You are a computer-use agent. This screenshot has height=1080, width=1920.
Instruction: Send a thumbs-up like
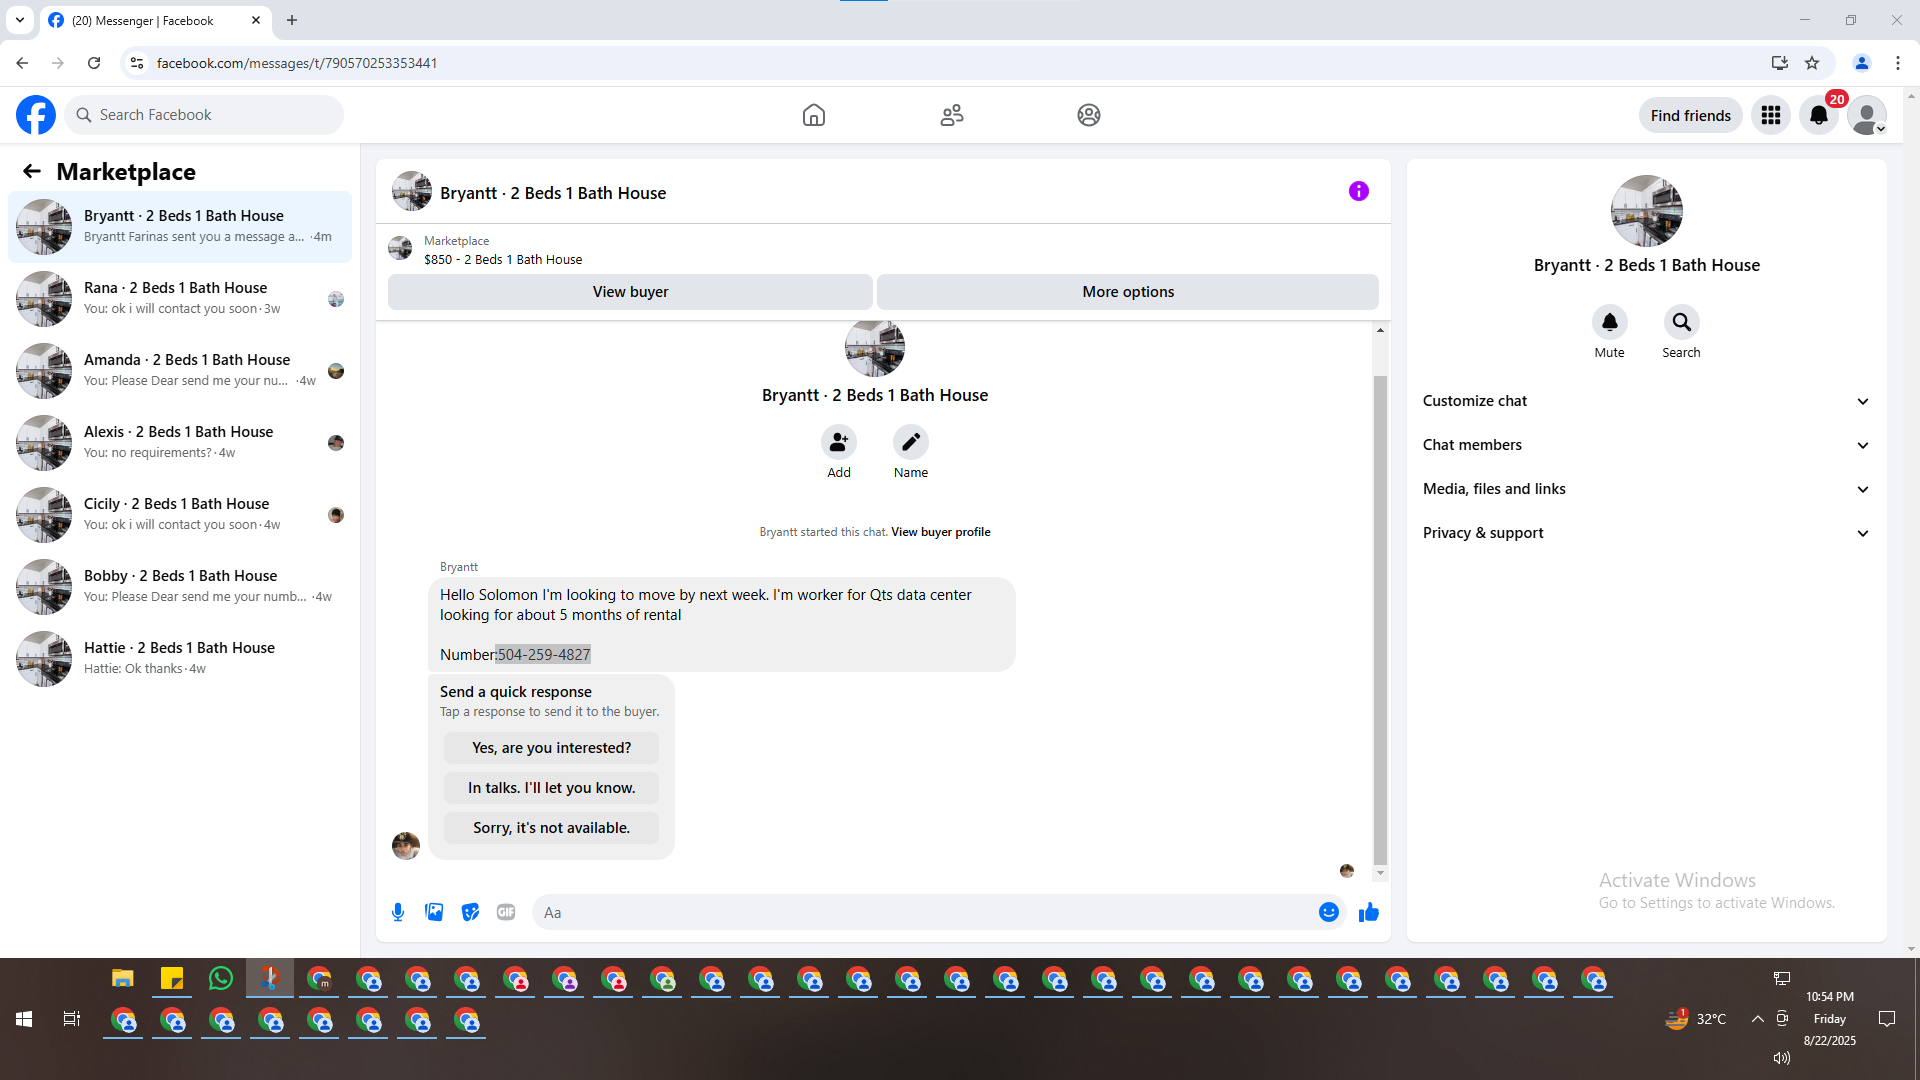click(1369, 912)
